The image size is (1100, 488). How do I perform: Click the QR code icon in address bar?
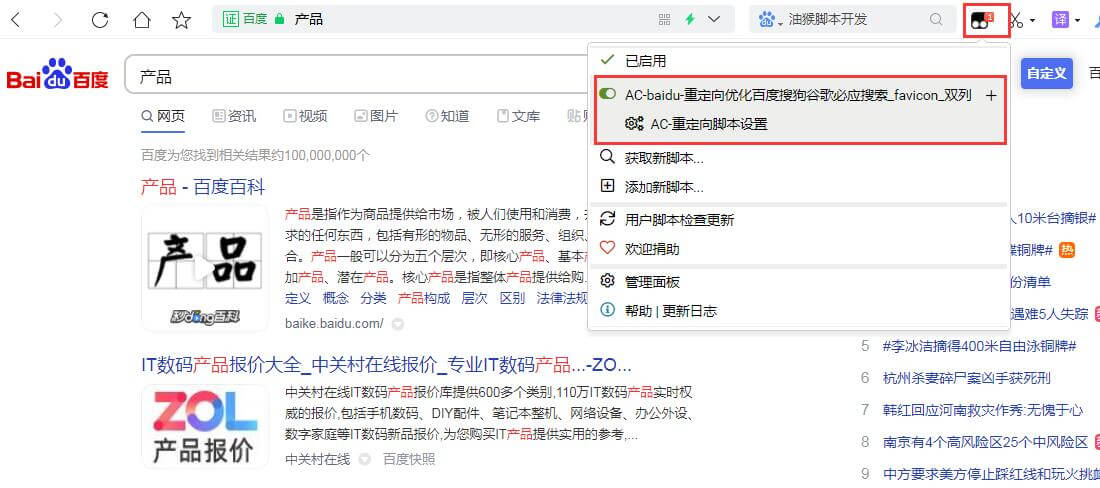(664, 20)
